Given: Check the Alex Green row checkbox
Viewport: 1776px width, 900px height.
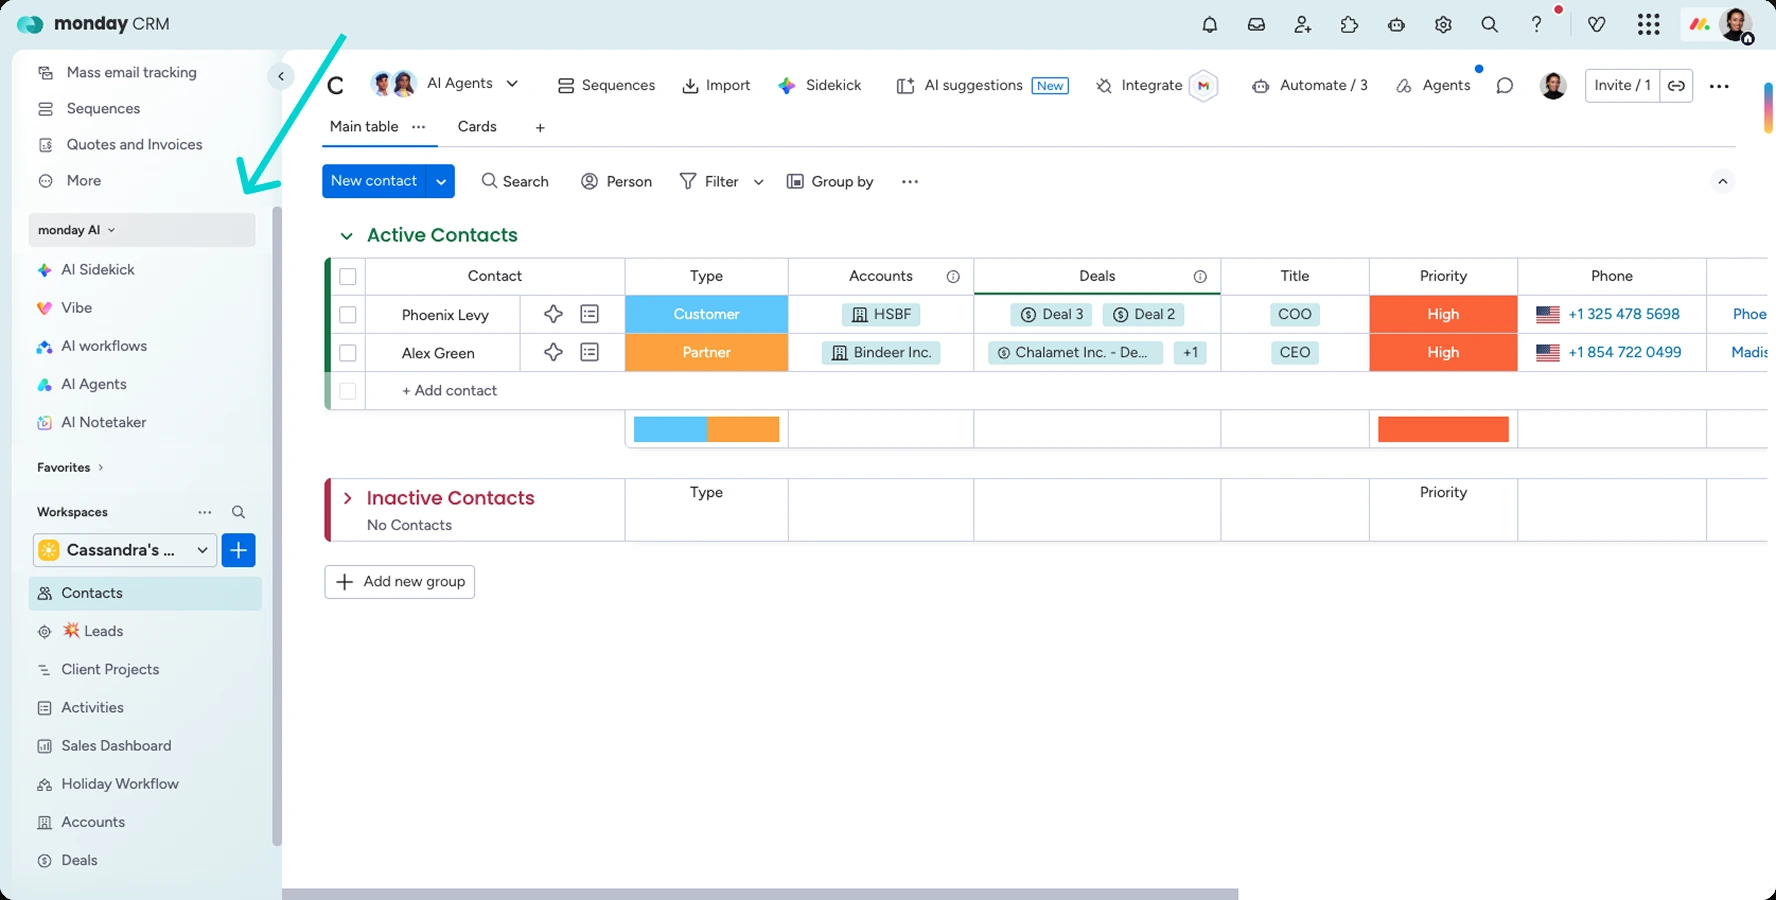Looking at the screenshot, I should pyautogui.click(x=348, y=353).
